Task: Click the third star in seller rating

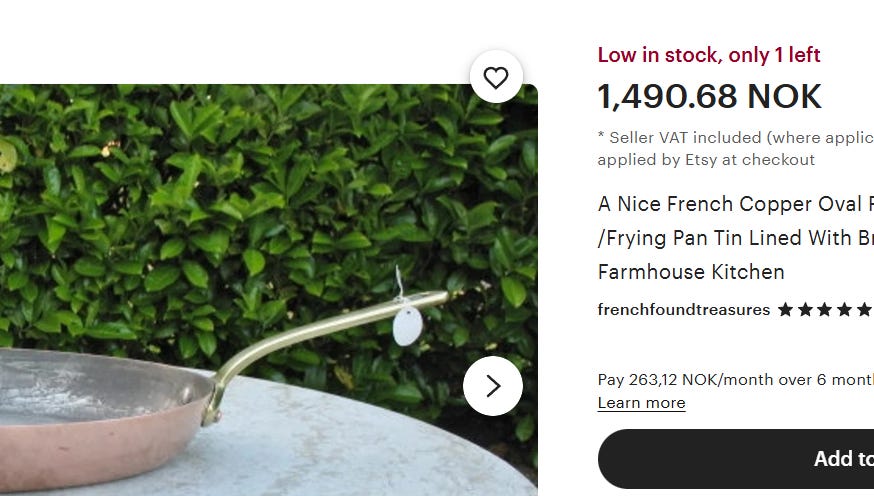Action: click(x=825, y=310)
